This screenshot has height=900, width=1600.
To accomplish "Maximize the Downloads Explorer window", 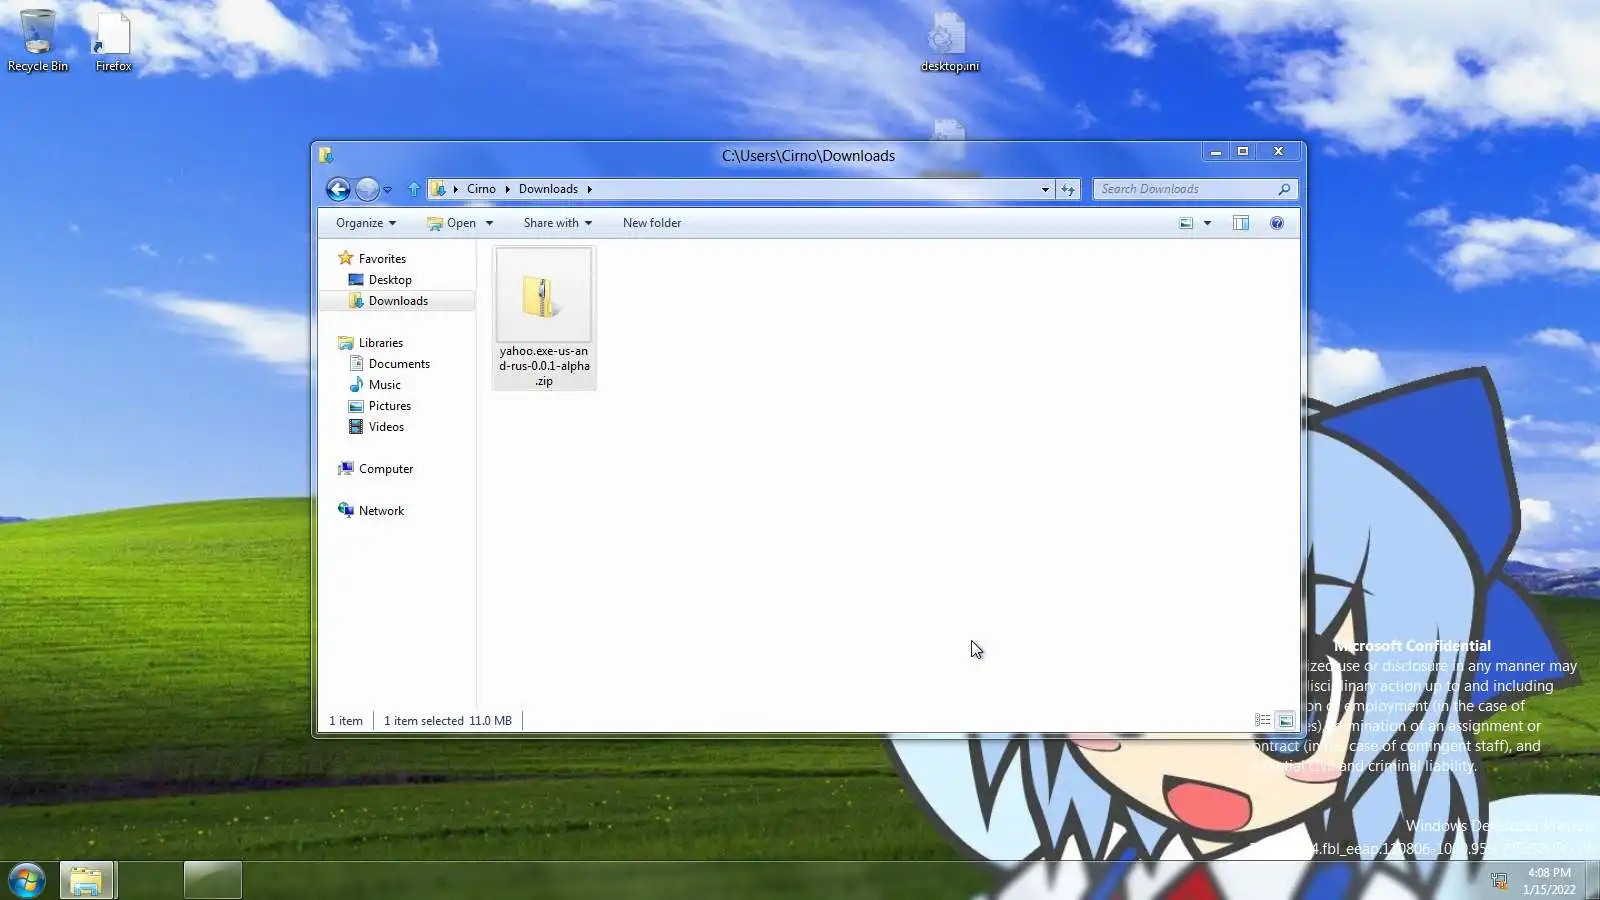I will pos(1243,152).
